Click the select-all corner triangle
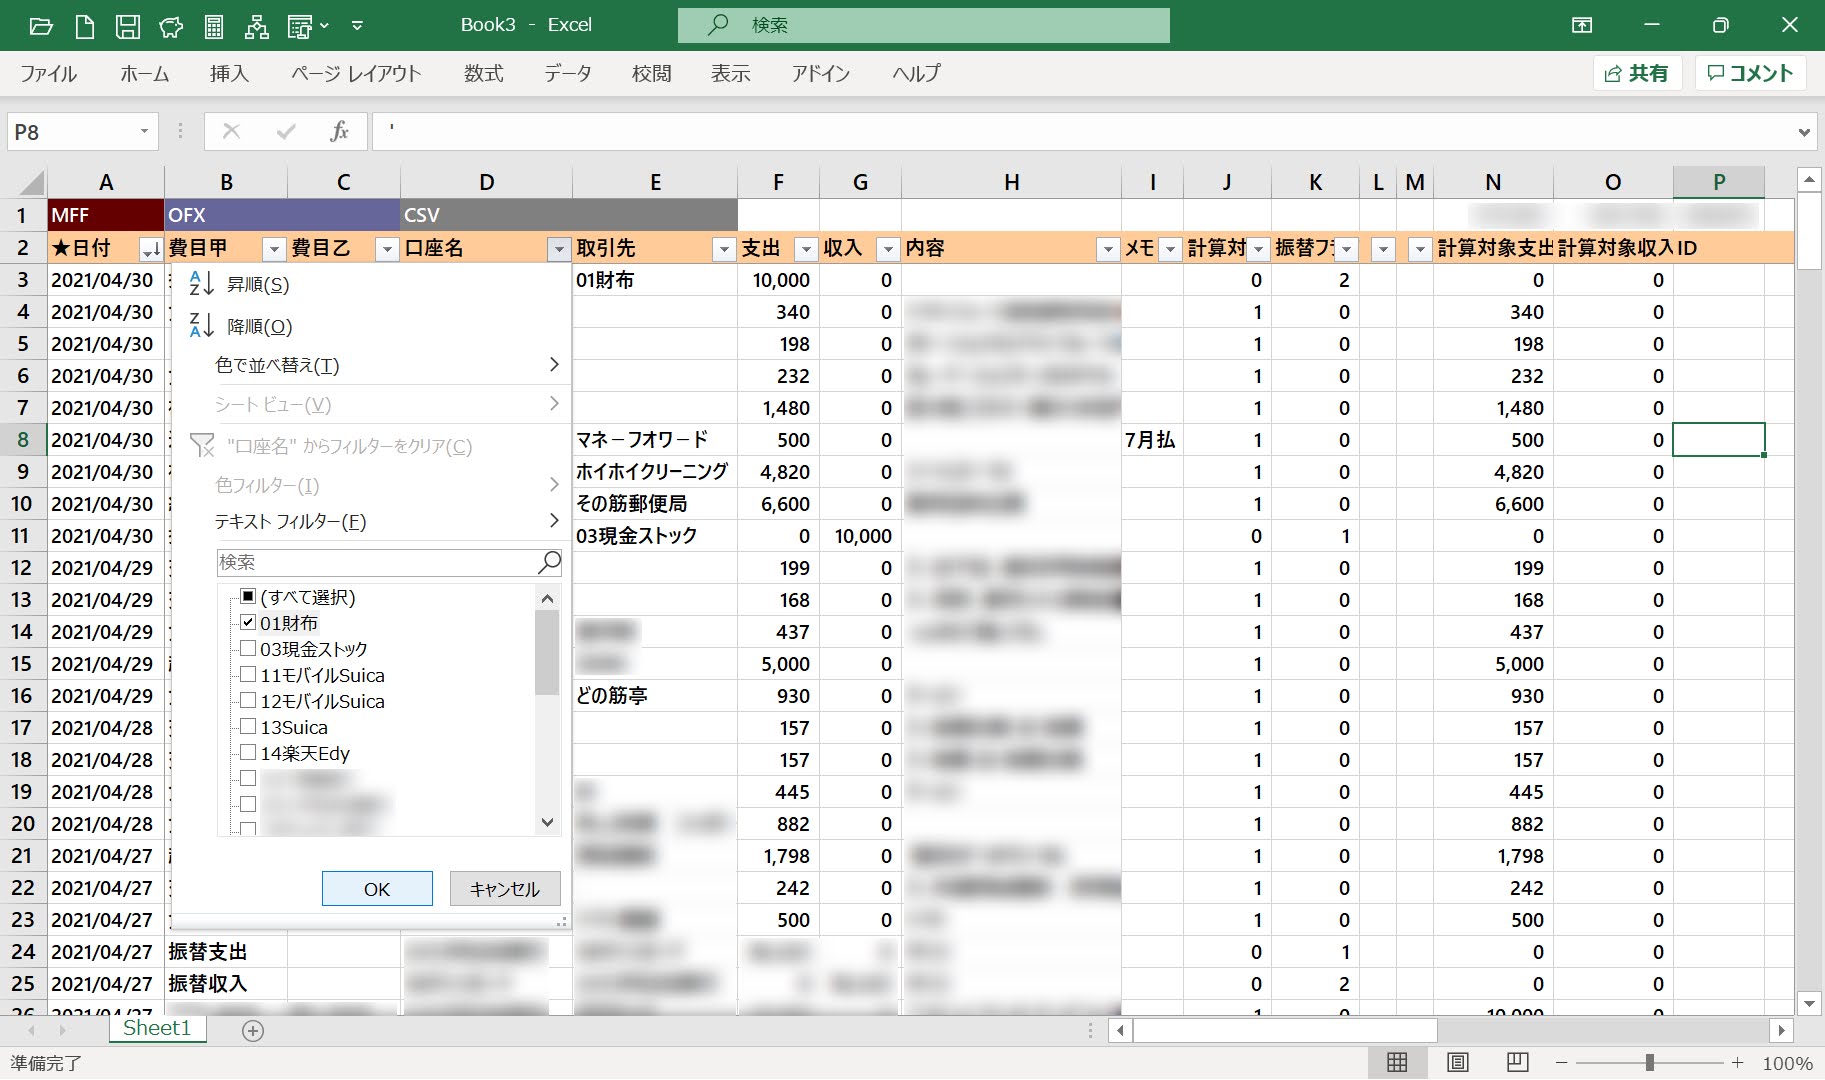 click(x=32, y=183)
